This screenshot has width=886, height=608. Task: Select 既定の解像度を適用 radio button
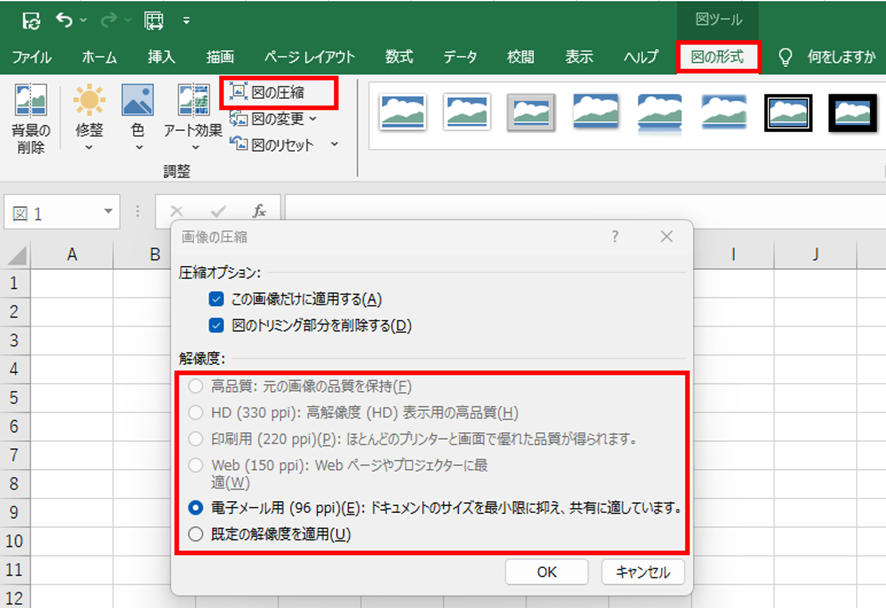pos(195,534)
